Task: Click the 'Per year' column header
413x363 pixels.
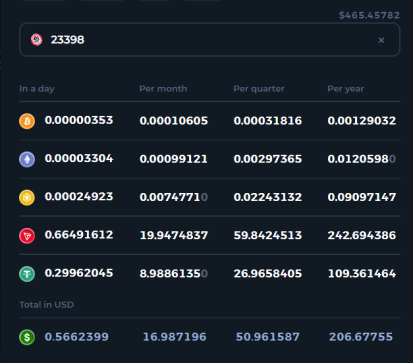Action: [x=346, y=89]
